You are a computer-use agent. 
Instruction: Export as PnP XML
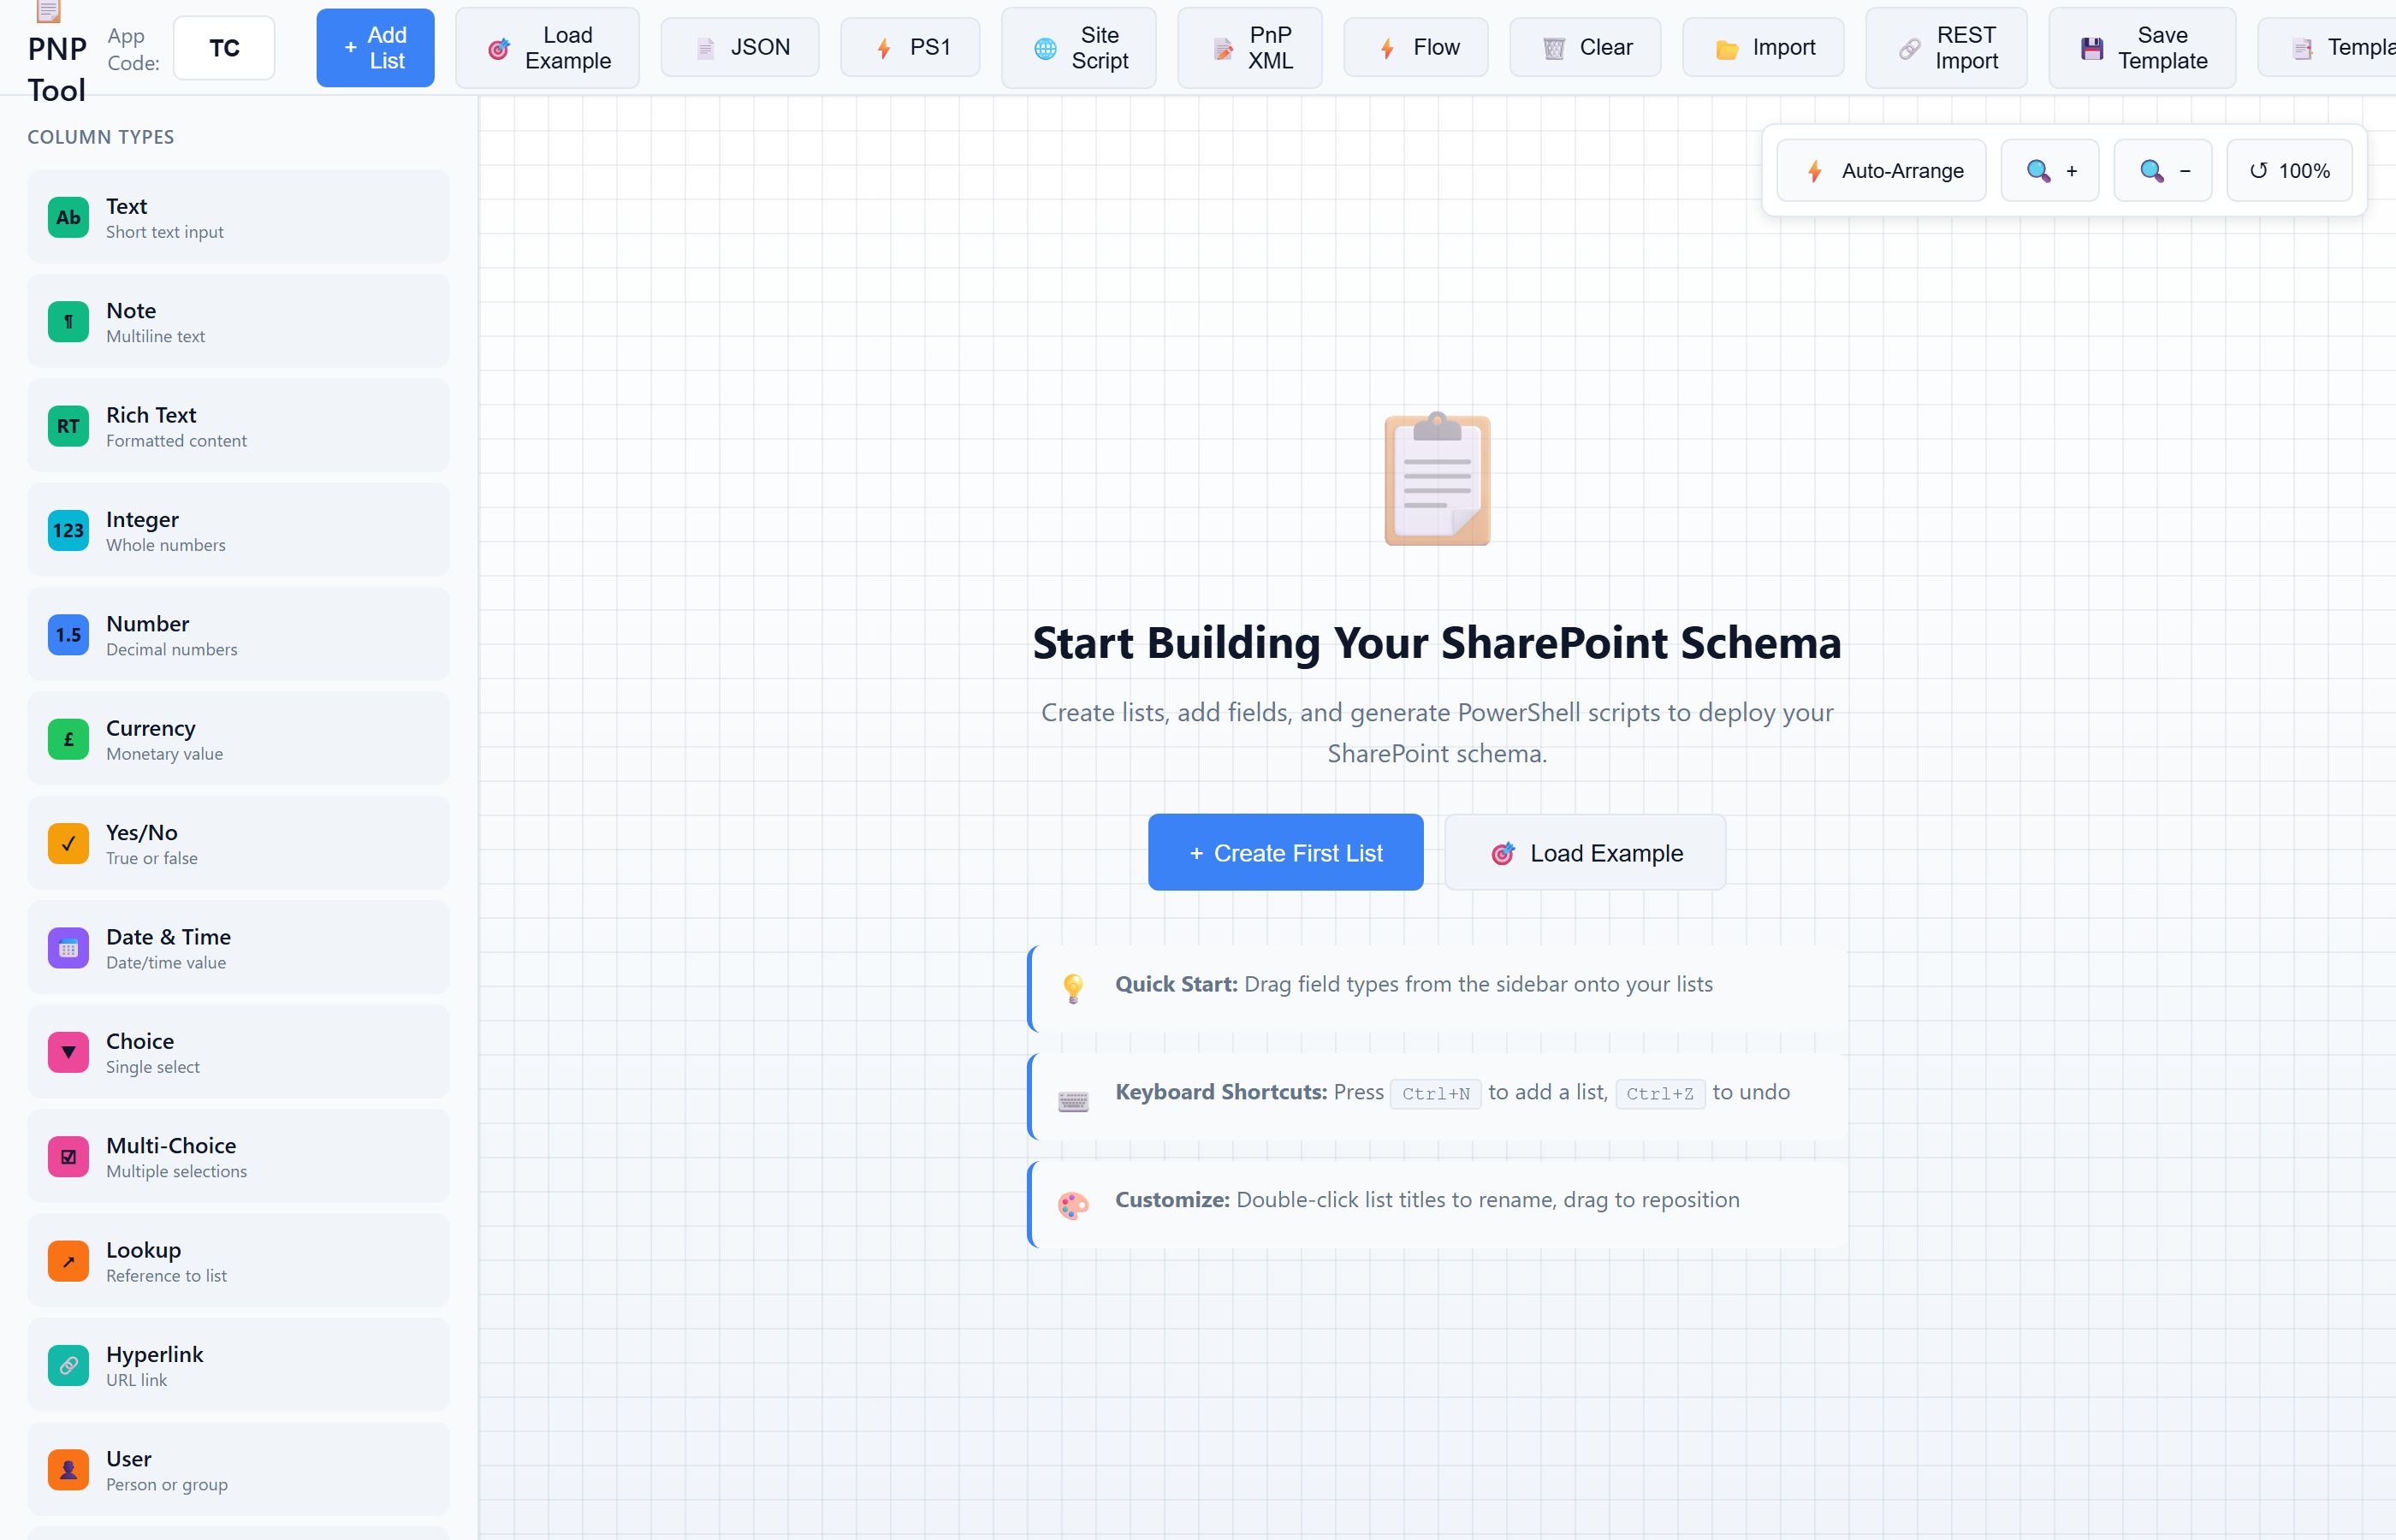[1250, 48]
